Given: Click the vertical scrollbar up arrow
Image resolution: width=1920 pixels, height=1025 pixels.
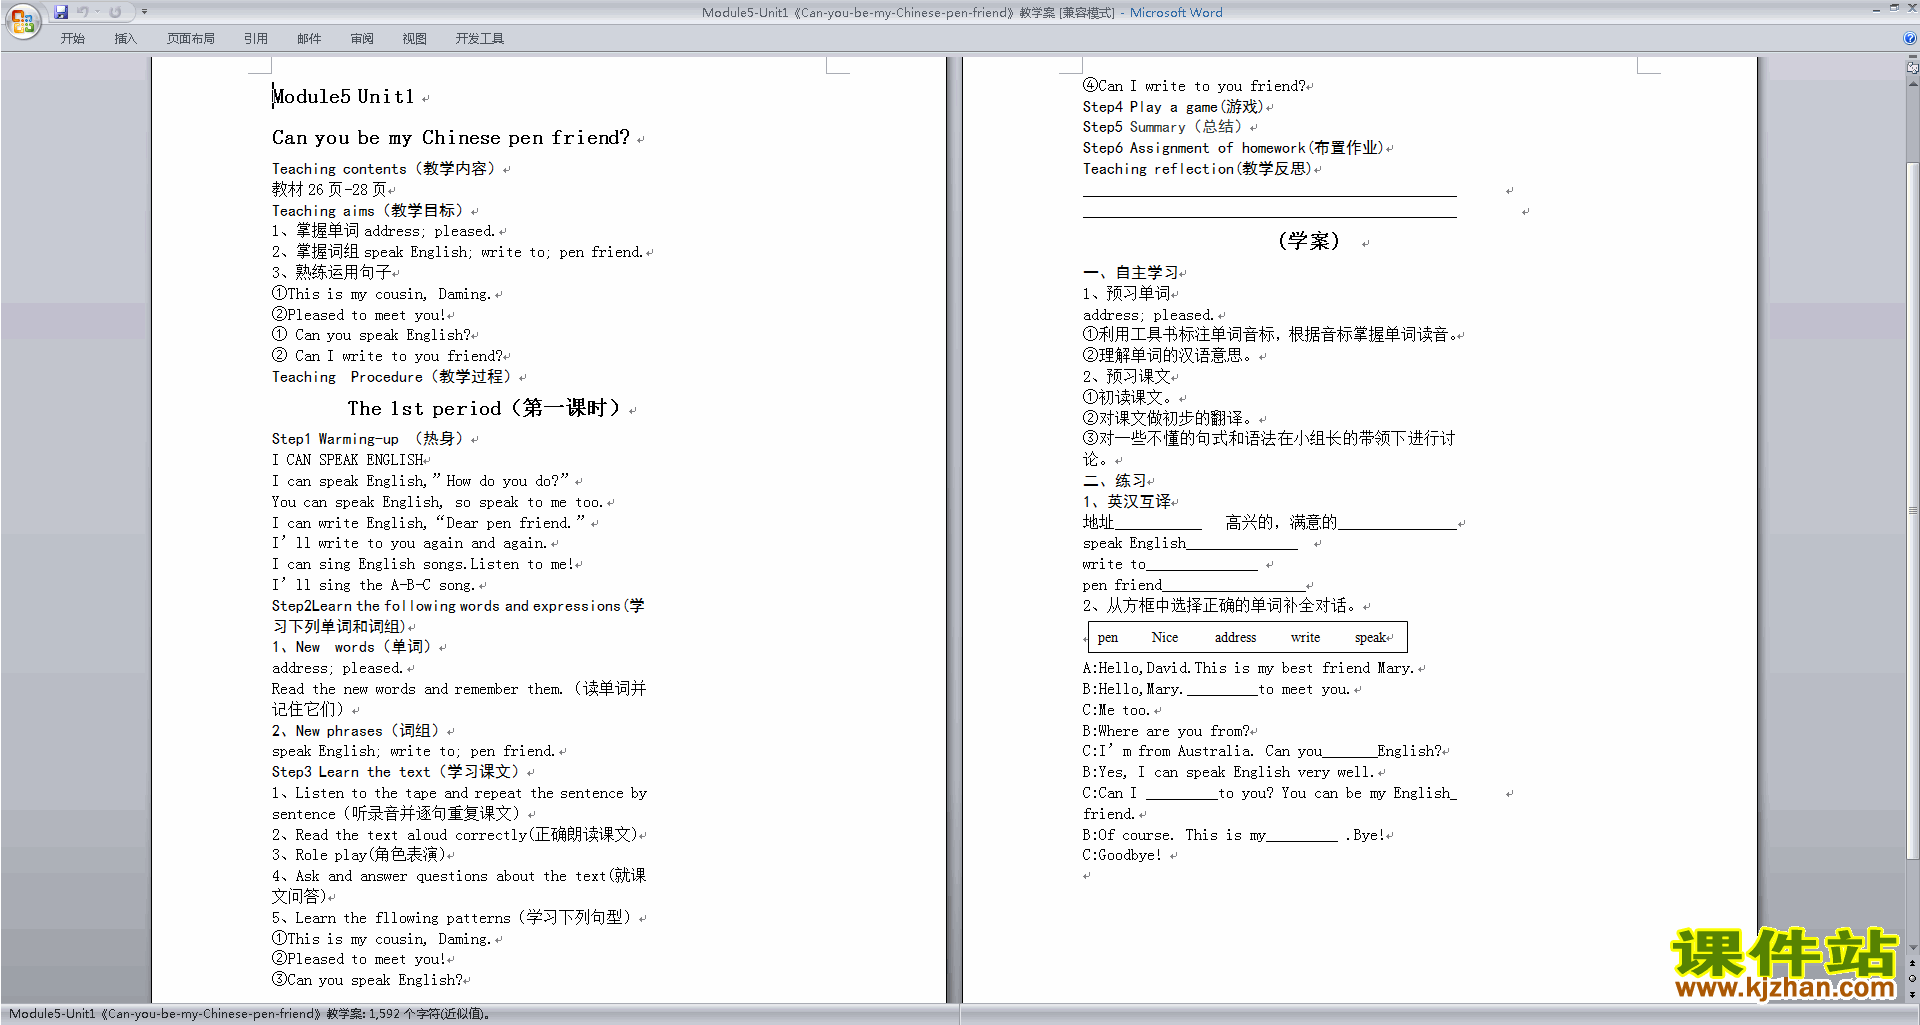Looking at the screenshot, I should coord(1912,83).
